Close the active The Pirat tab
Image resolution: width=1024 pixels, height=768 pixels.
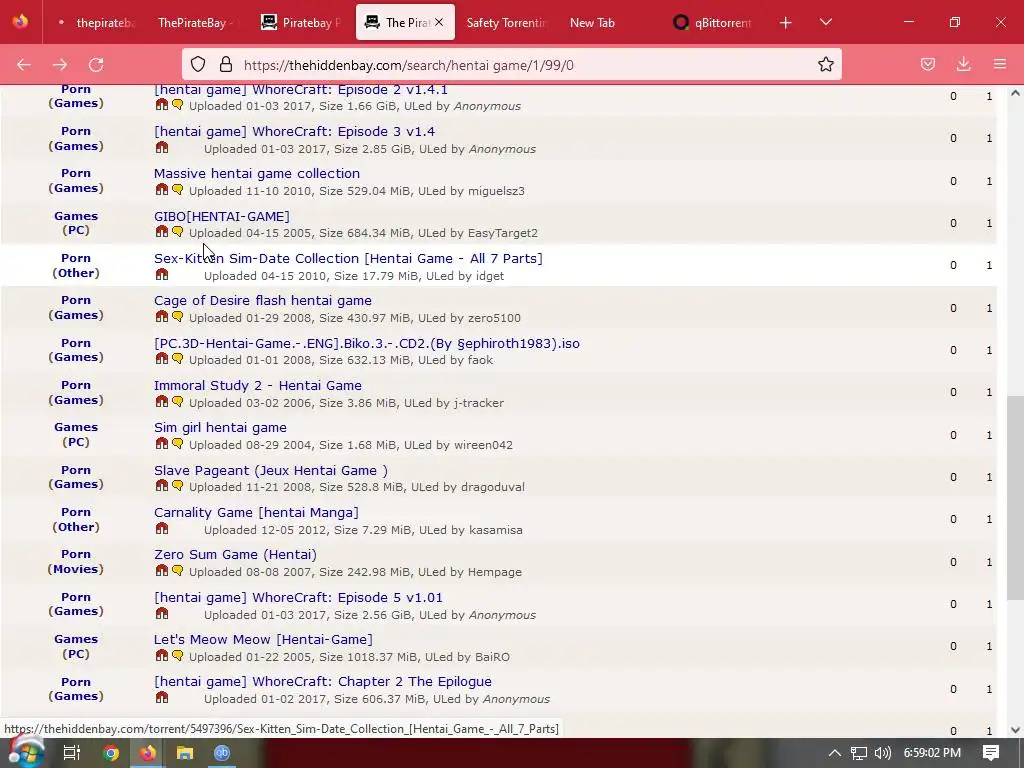(439, 22)
